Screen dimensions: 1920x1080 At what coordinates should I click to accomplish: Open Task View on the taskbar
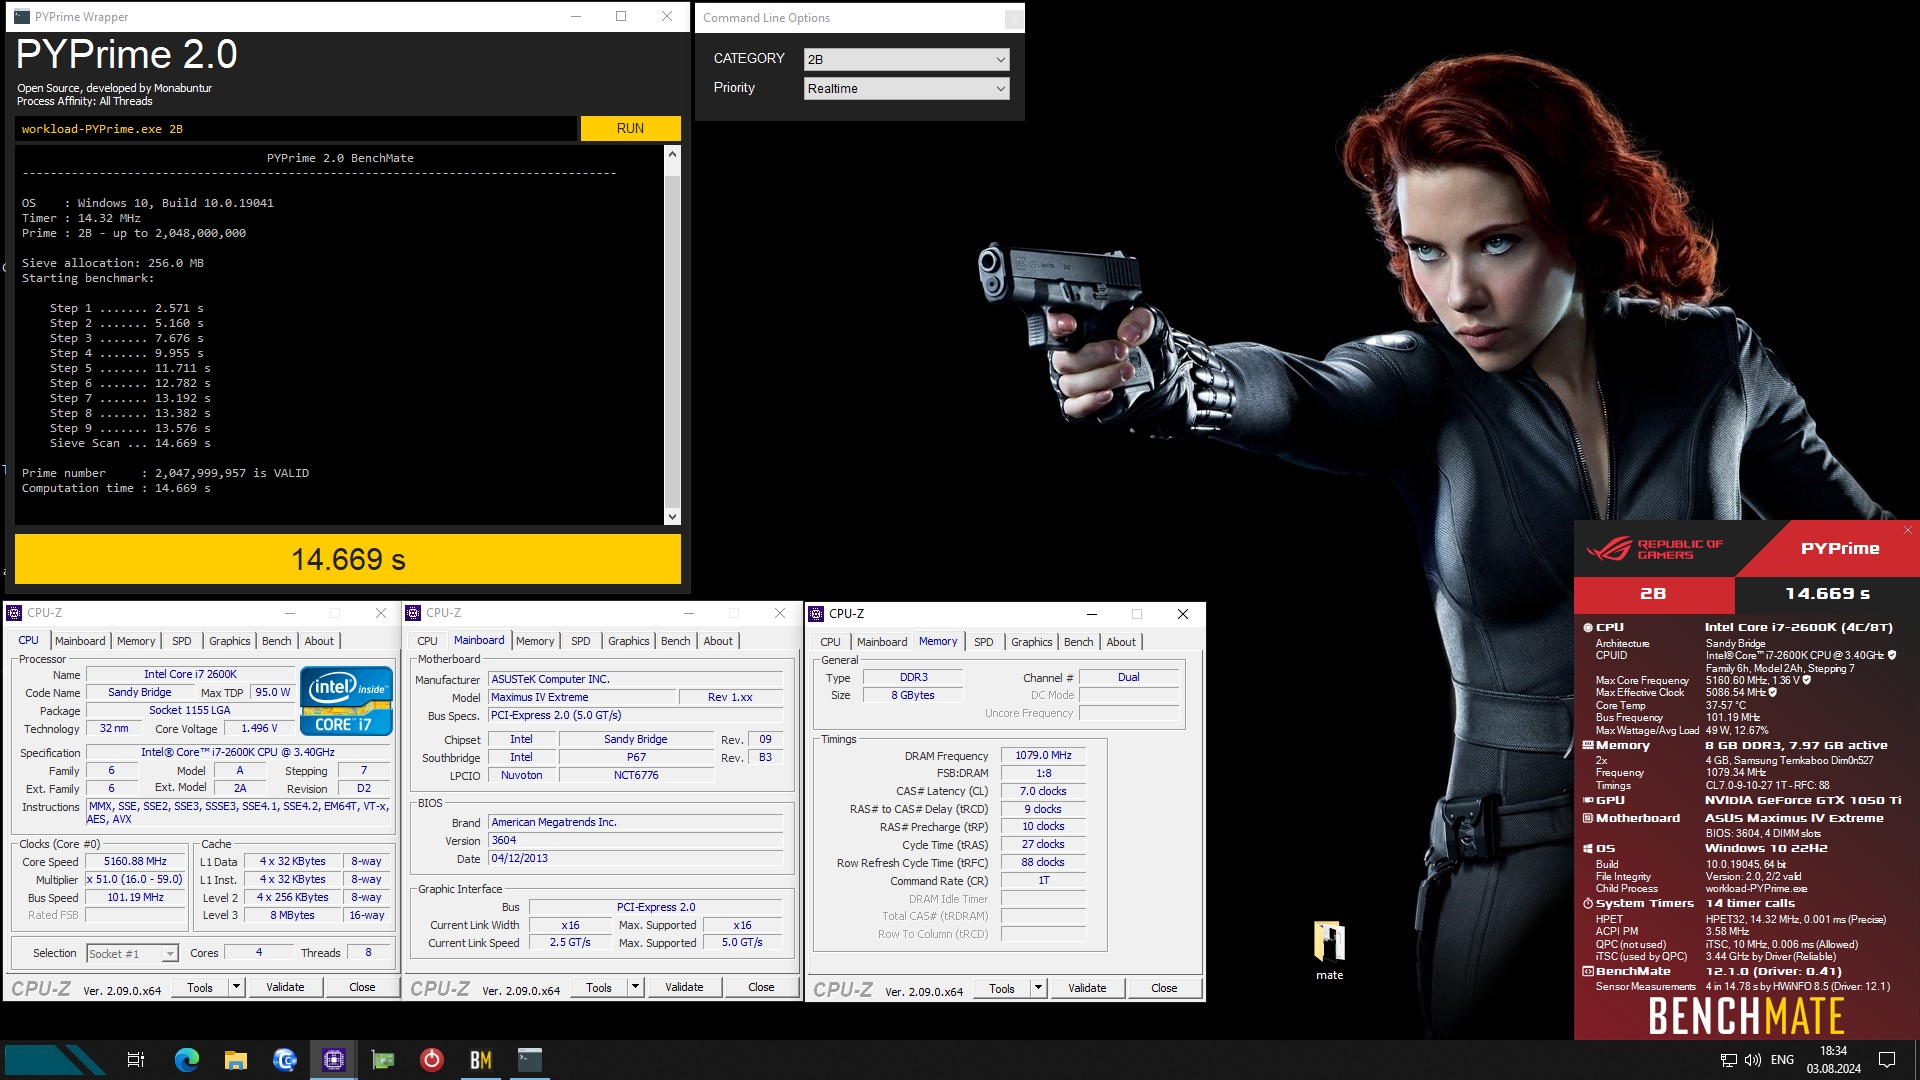[136, 1060]
